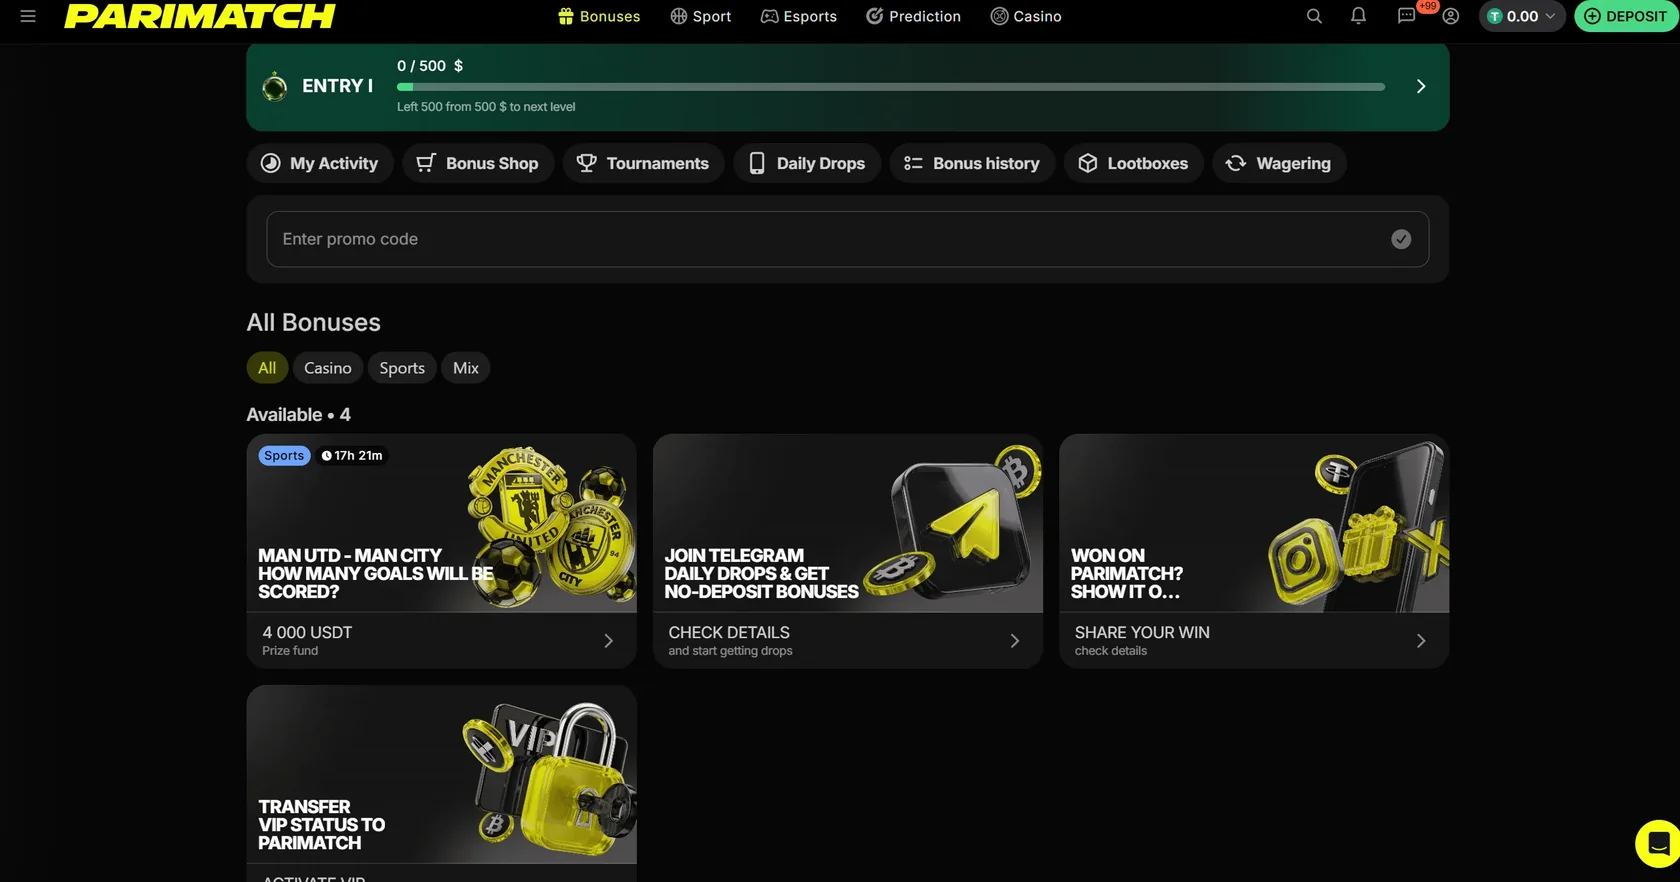Click the Prediction target icon
This screenshot has height=882, width=1680.
874,16
